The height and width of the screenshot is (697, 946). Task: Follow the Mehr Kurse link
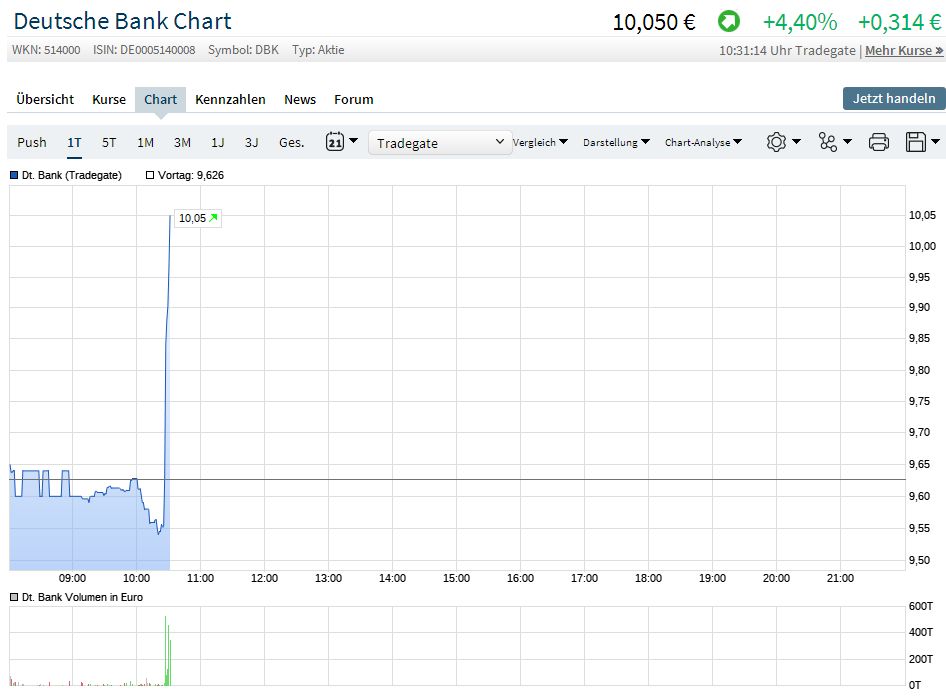898,50
